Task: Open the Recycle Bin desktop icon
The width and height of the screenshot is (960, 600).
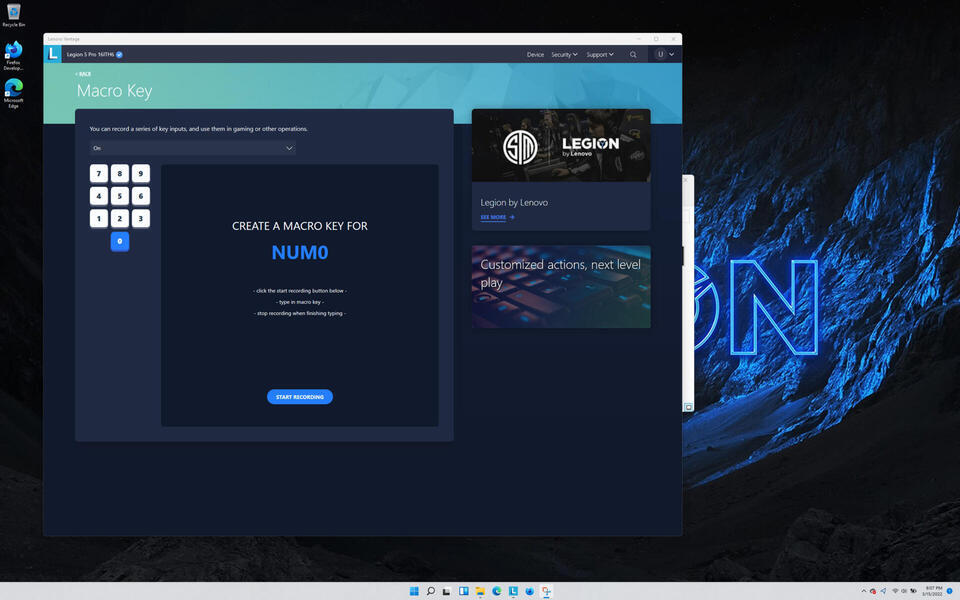Action: (13, 15)
